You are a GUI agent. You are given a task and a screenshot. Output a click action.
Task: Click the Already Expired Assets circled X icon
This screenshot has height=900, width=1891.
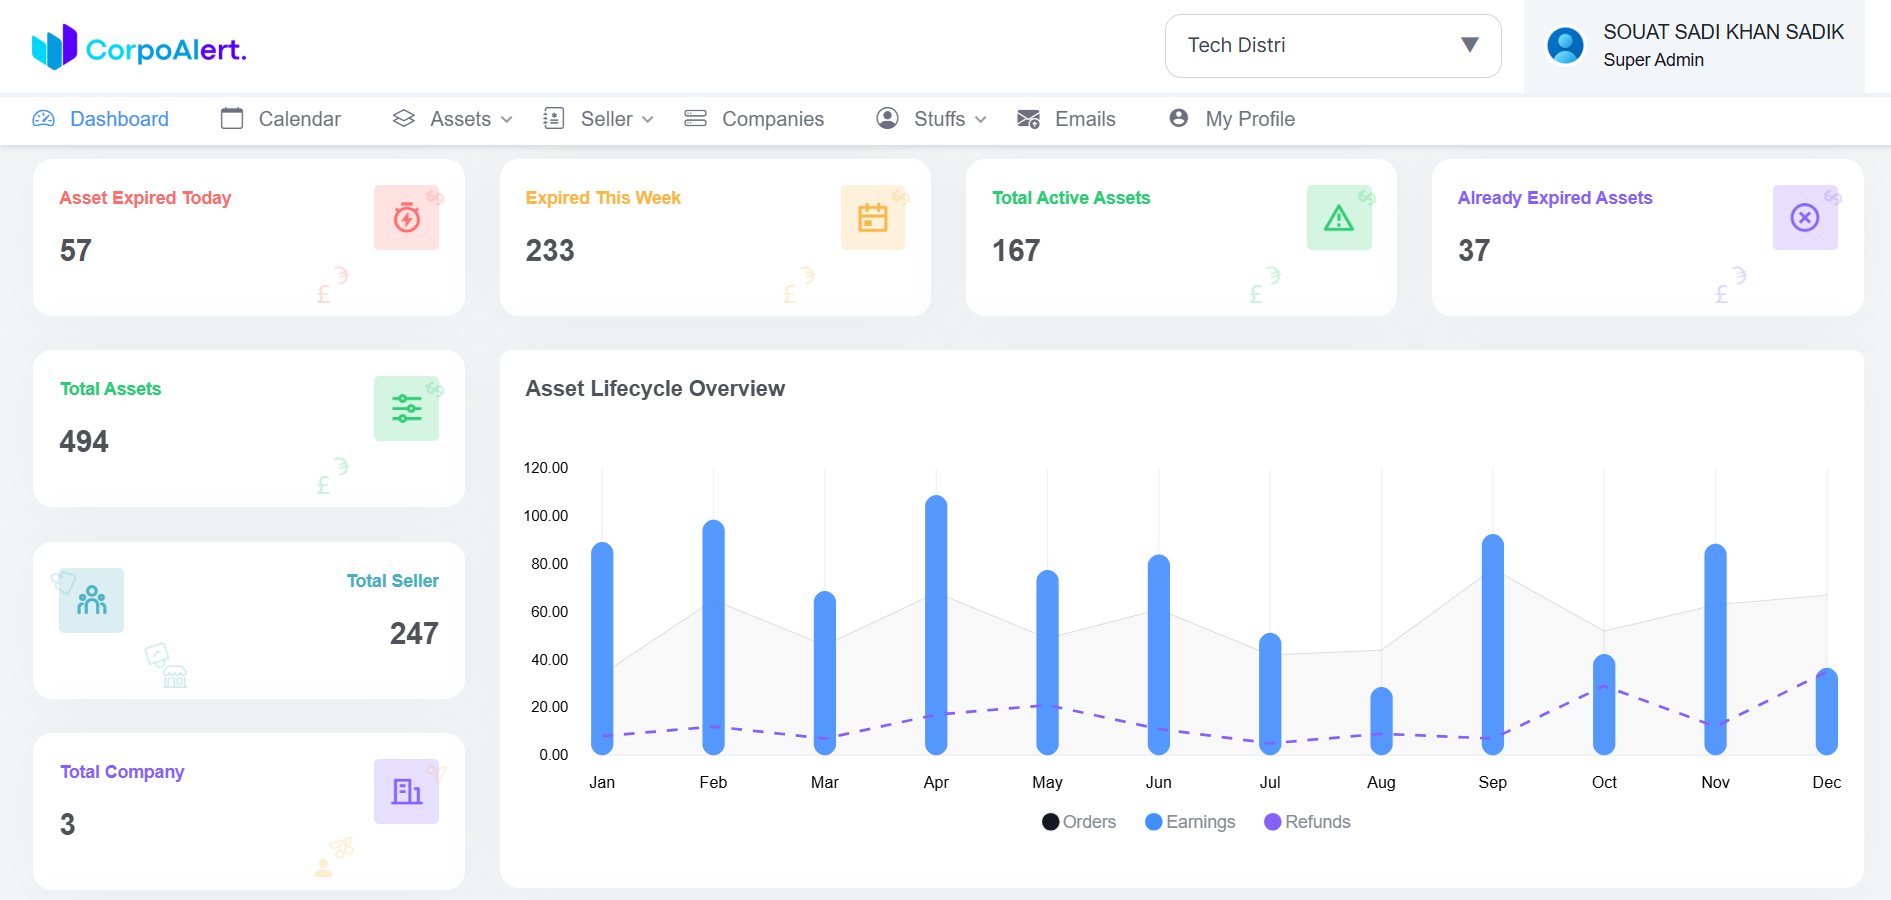(x=1805, y=217)
